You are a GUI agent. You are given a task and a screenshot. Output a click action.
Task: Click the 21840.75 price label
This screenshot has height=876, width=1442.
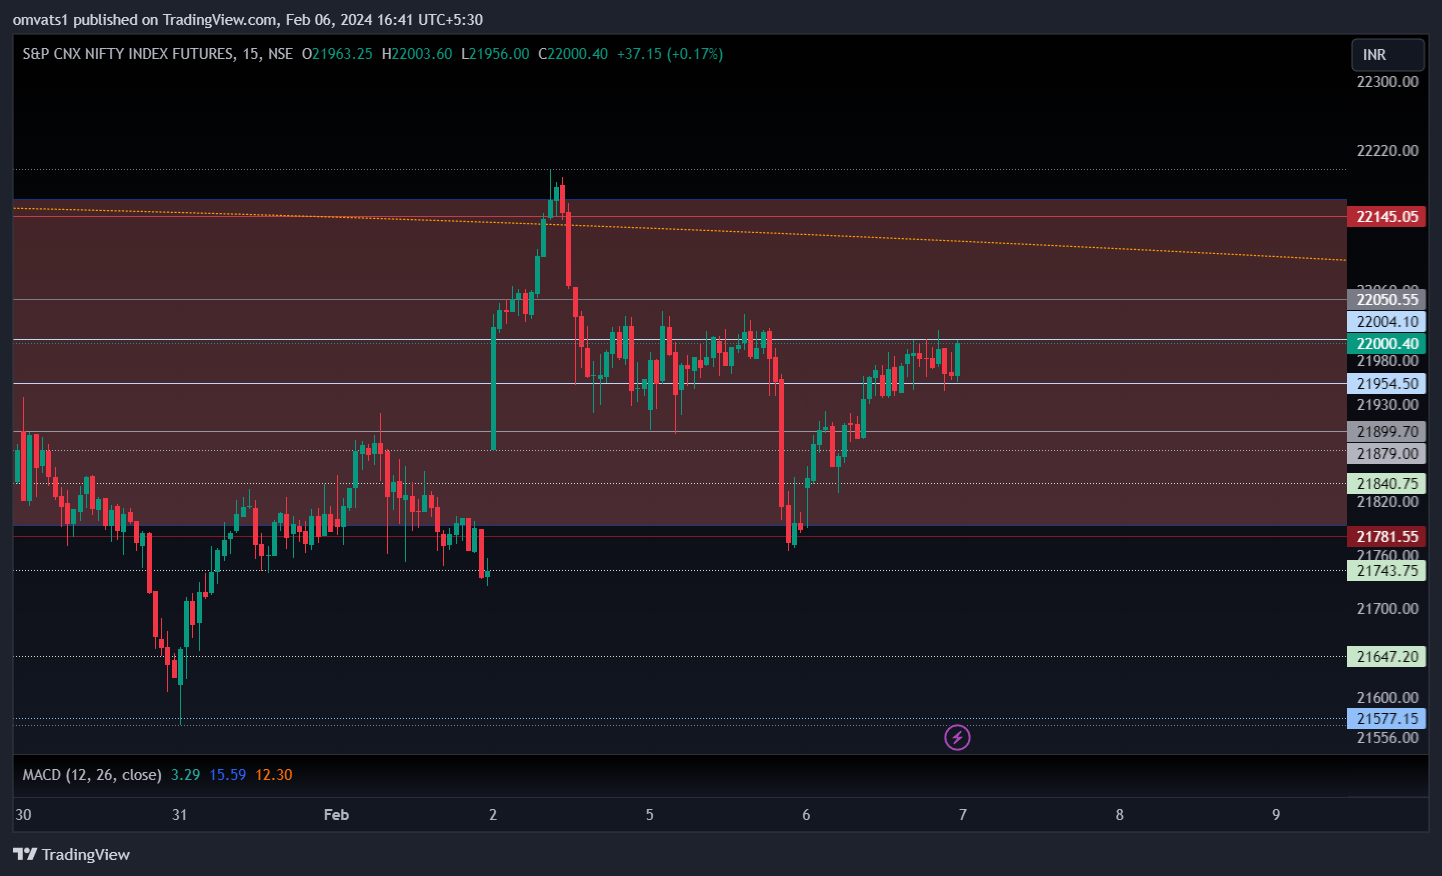point(1386,484)
